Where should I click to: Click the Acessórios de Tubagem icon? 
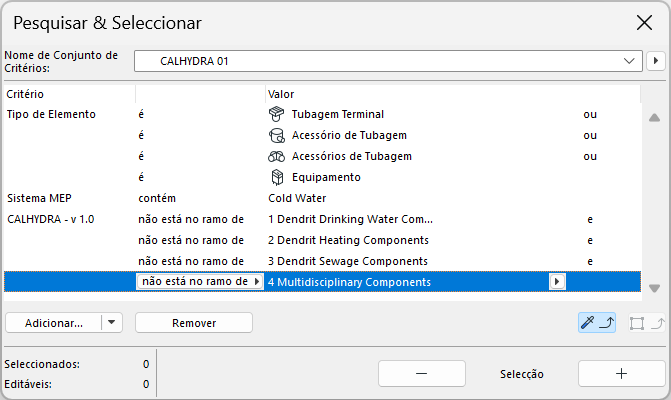click(277, 156)
